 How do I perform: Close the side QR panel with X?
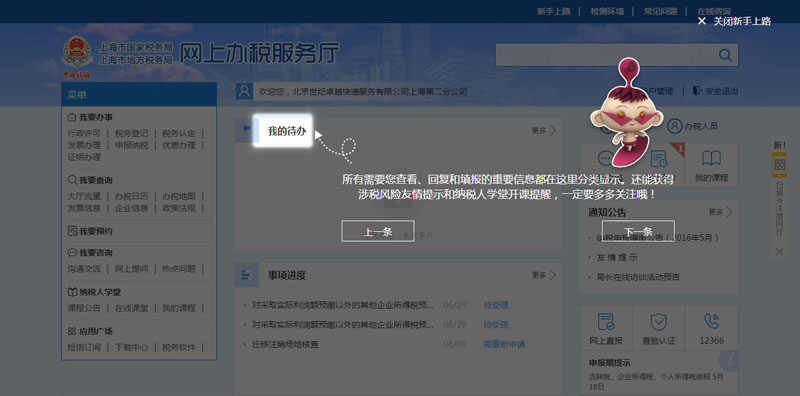click(x=779, y=251)
